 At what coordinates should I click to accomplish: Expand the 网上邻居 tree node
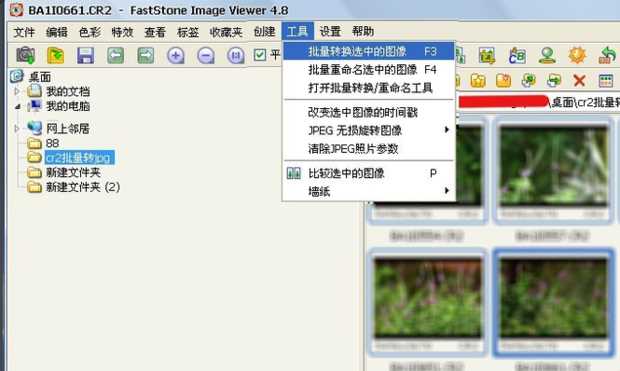17,129
